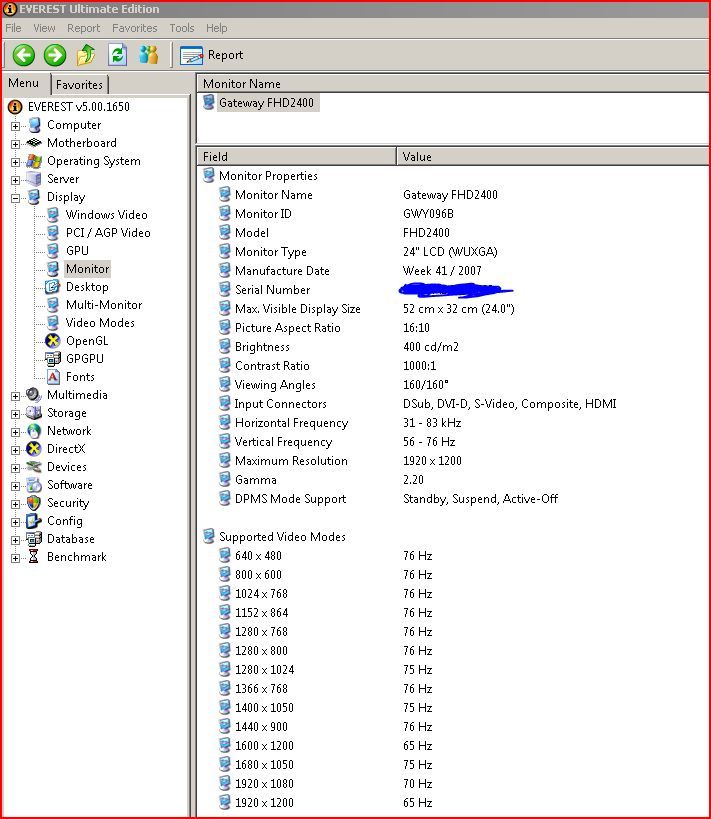Screen dimensions: 711x819
Task: Click the Refresh toolbar icon
Action: 118,55
